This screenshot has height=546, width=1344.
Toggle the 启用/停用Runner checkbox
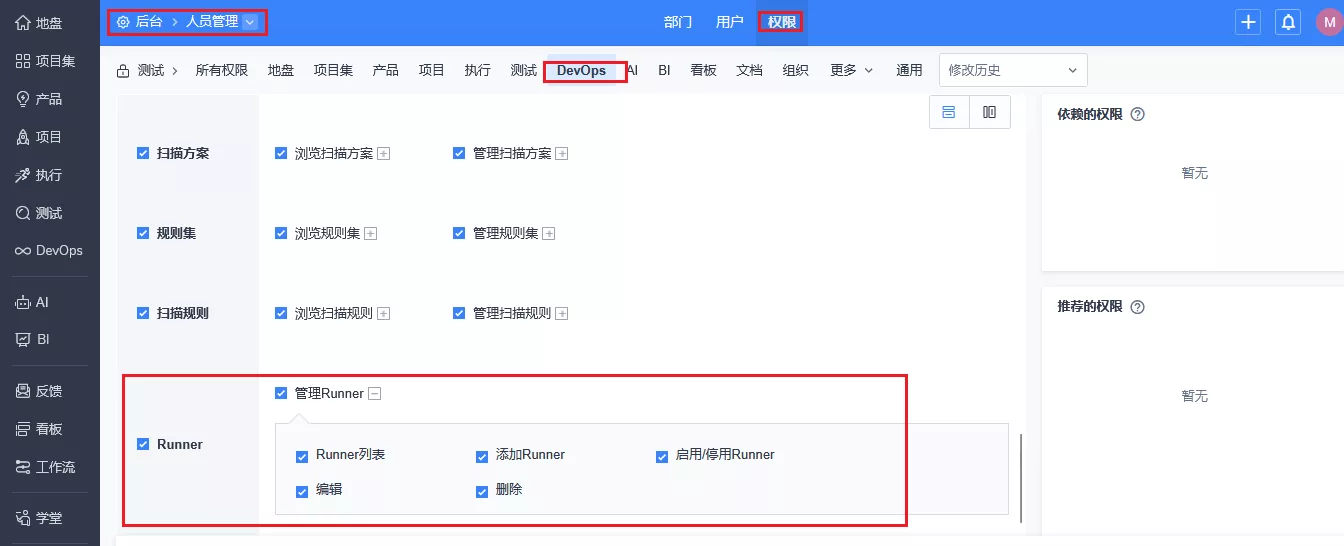pyautogui.click(x=662, y=456)
